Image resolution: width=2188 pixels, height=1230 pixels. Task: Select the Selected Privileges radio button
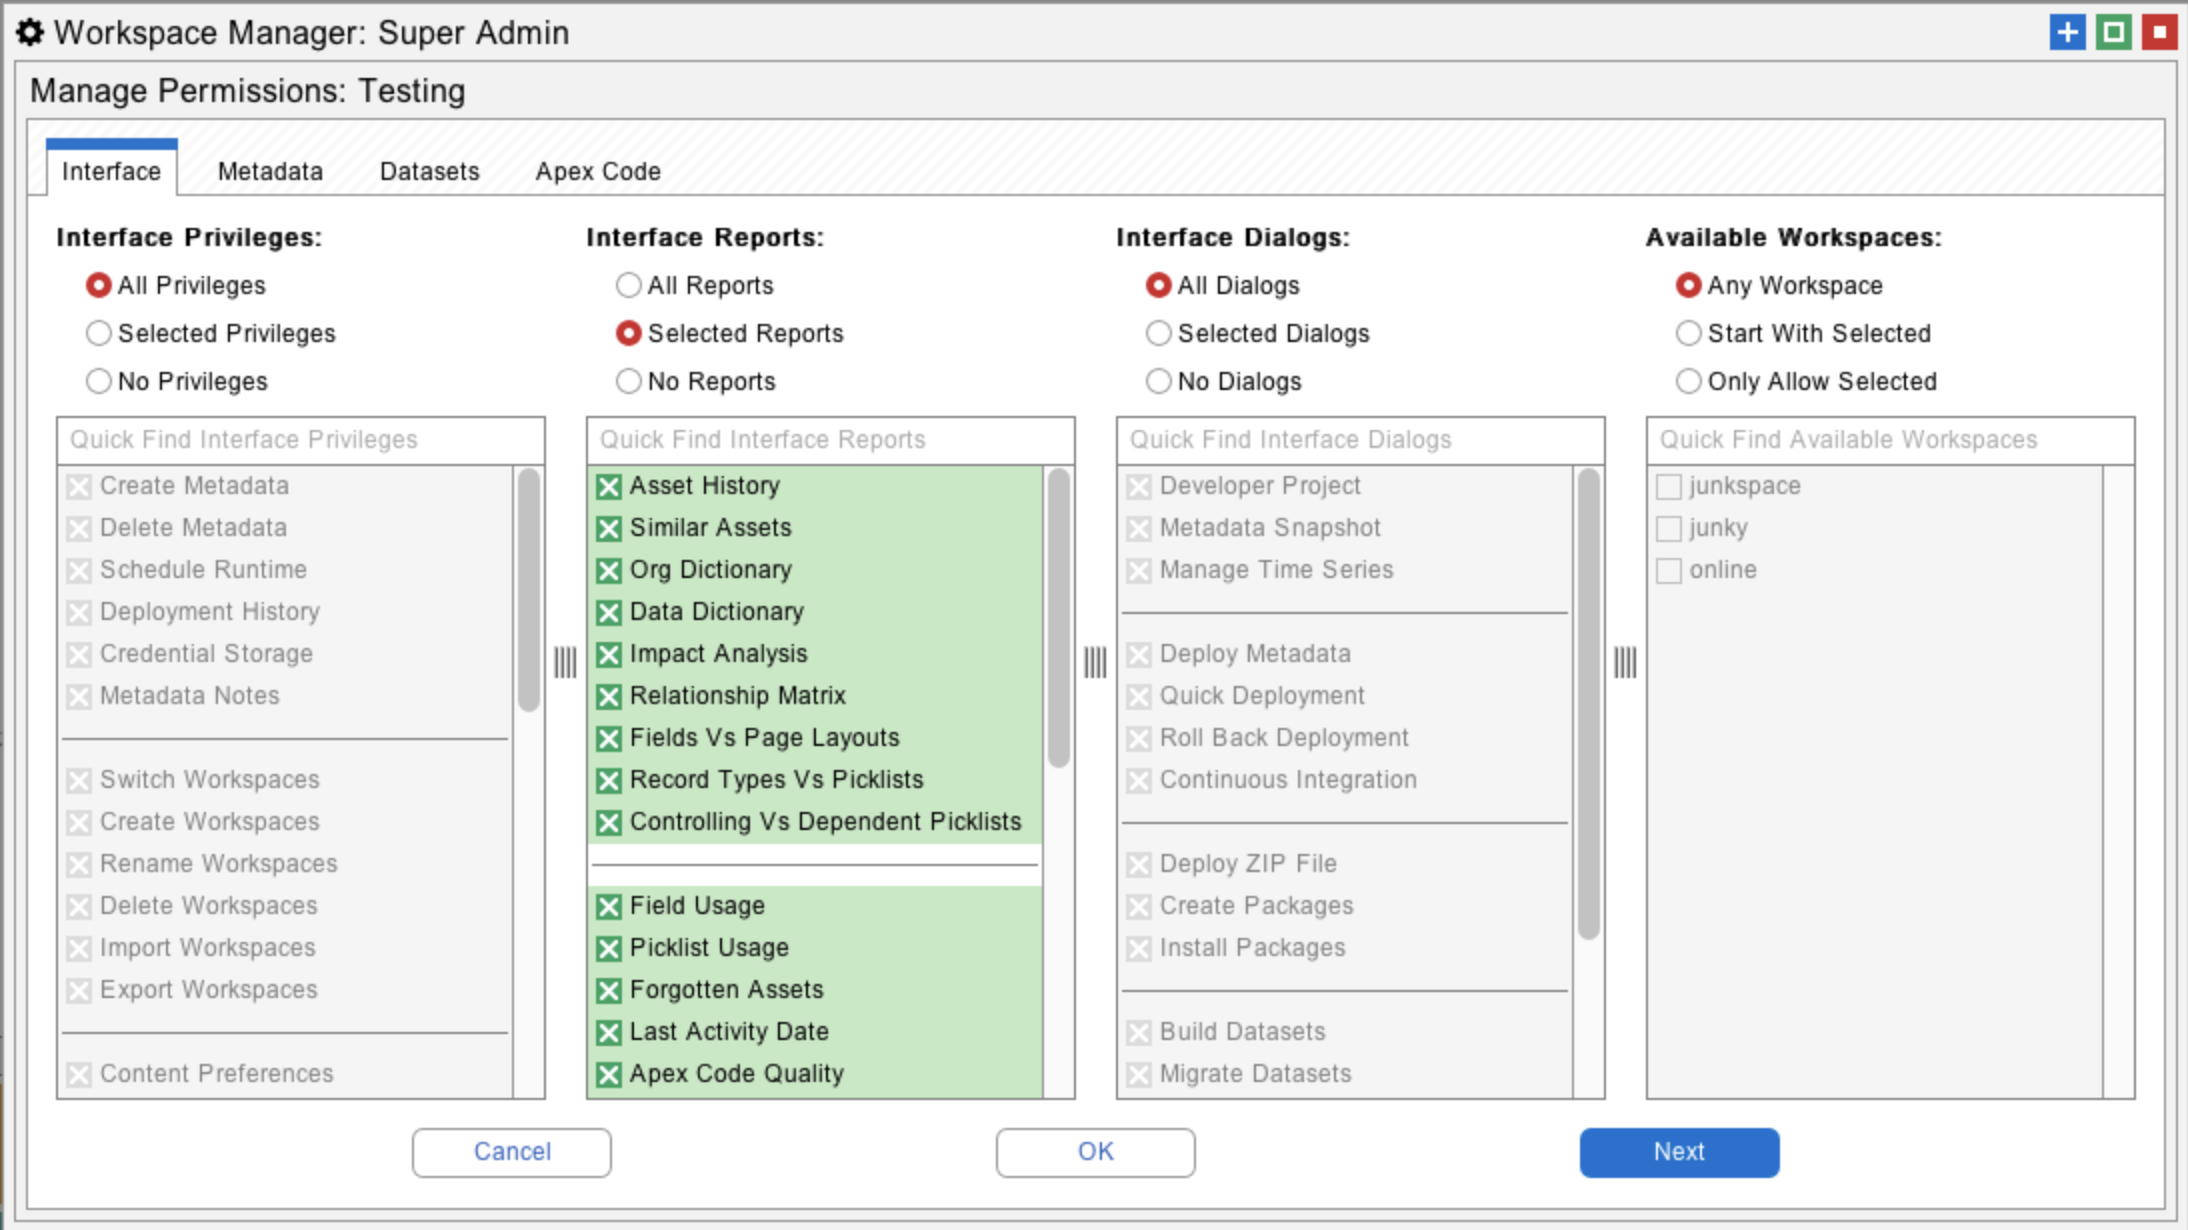[98, 334]
